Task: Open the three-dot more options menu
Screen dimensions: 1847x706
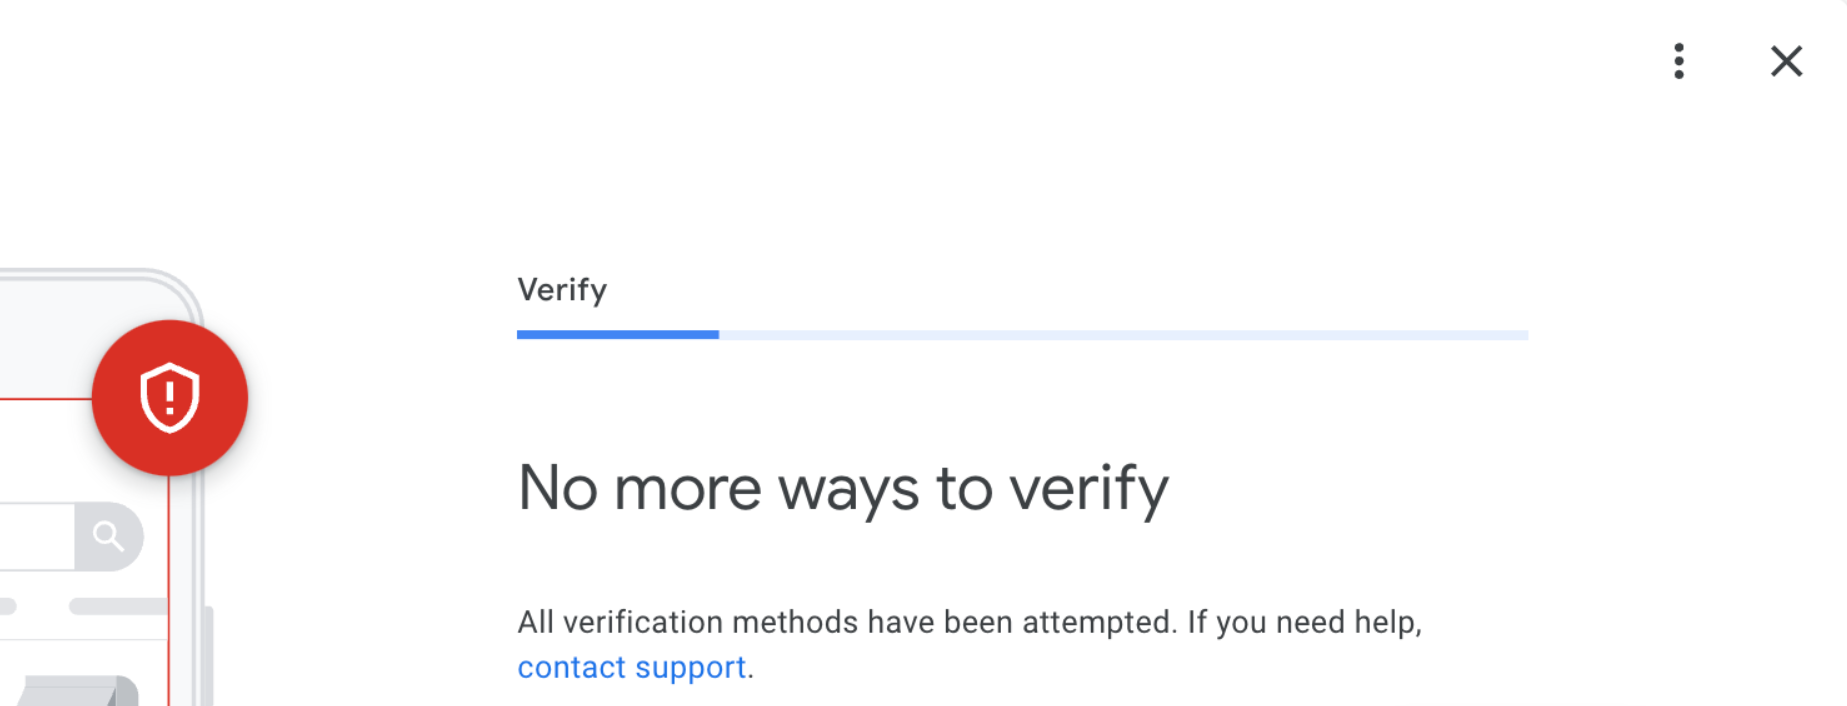Action: (1679, 61)
